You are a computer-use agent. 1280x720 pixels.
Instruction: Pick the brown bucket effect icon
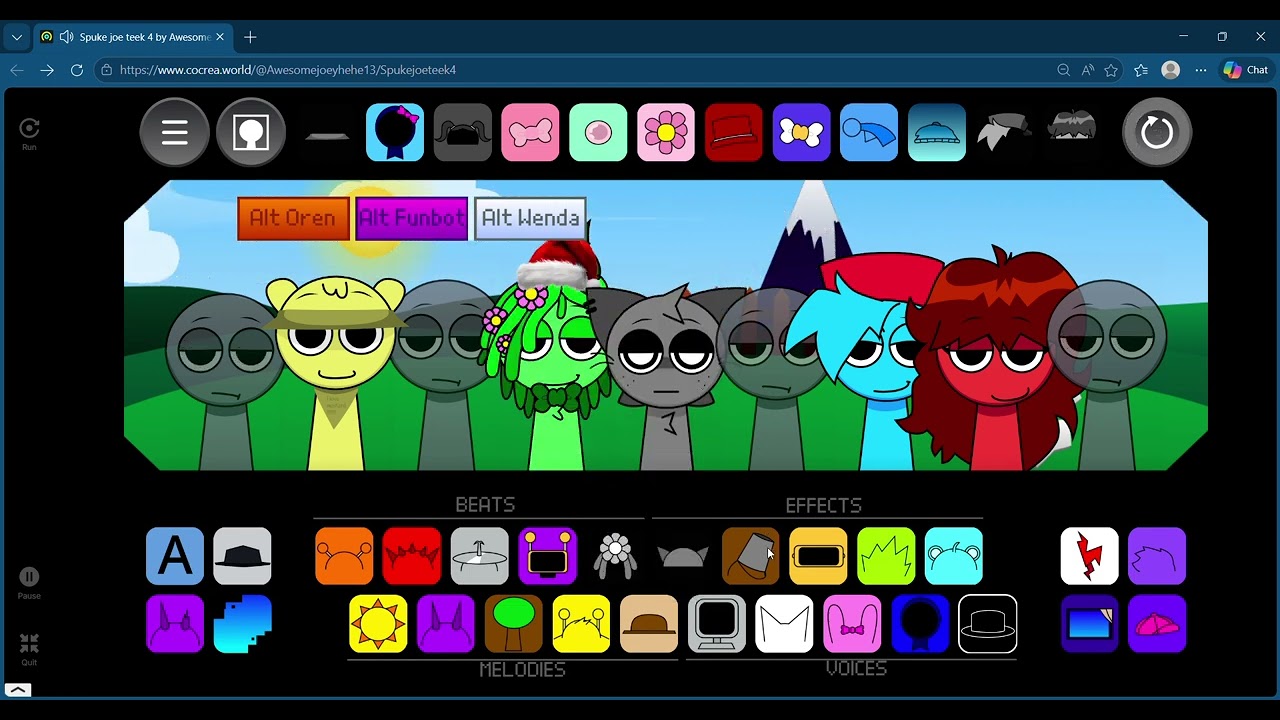[x=750, y=556]
